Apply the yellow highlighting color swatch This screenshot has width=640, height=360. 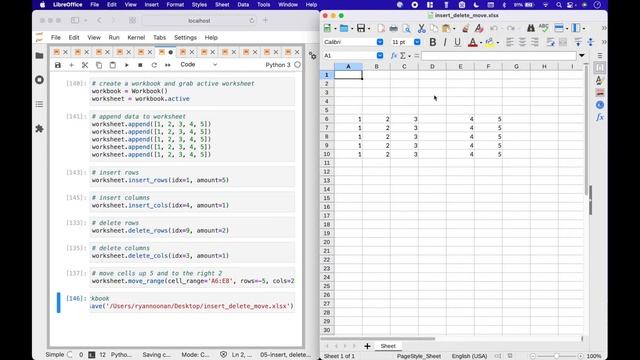click(x=489, y=42)
